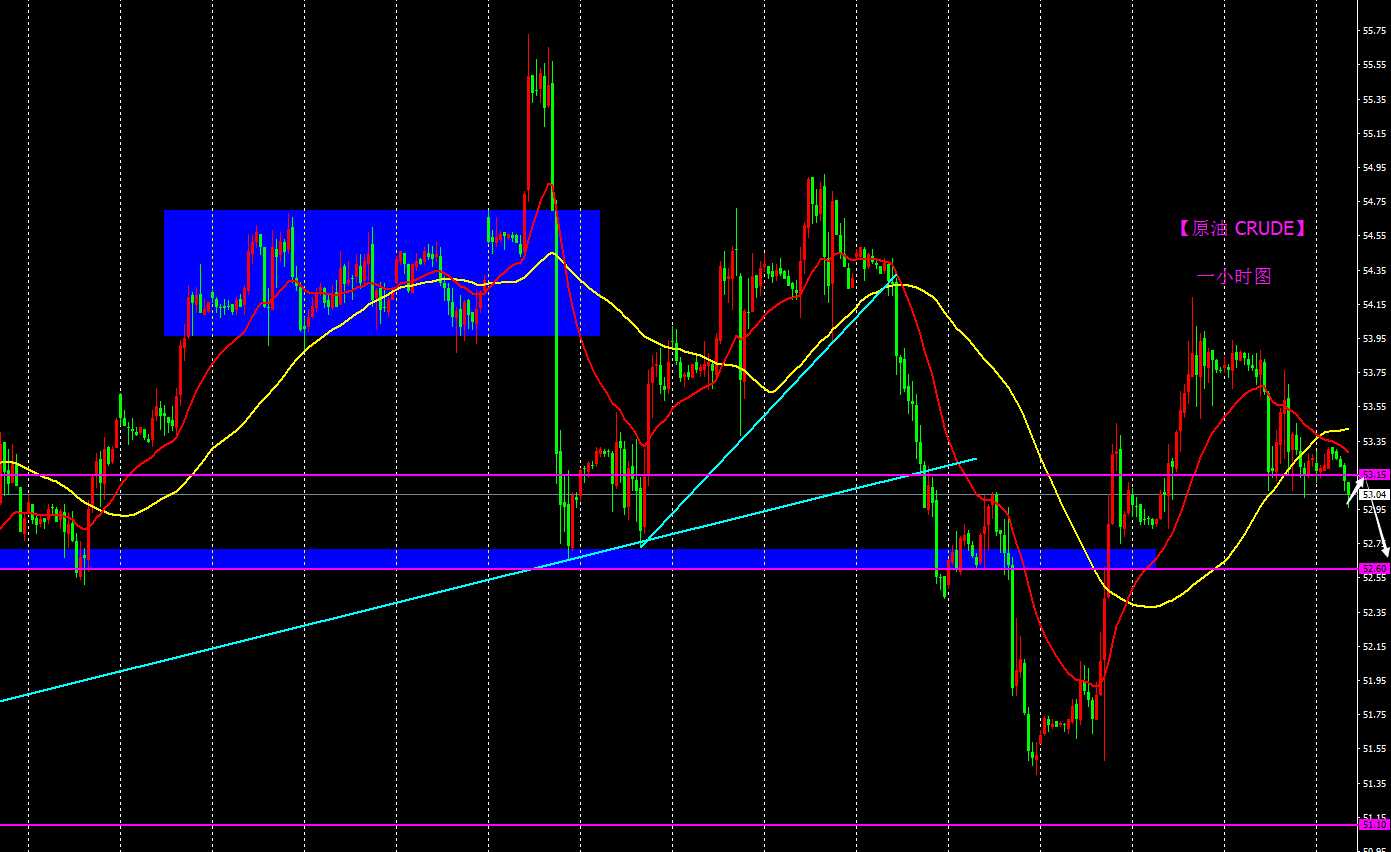Click the 52.35 price axis label
Screen dimensions: 1391x852
point(1374,613)
